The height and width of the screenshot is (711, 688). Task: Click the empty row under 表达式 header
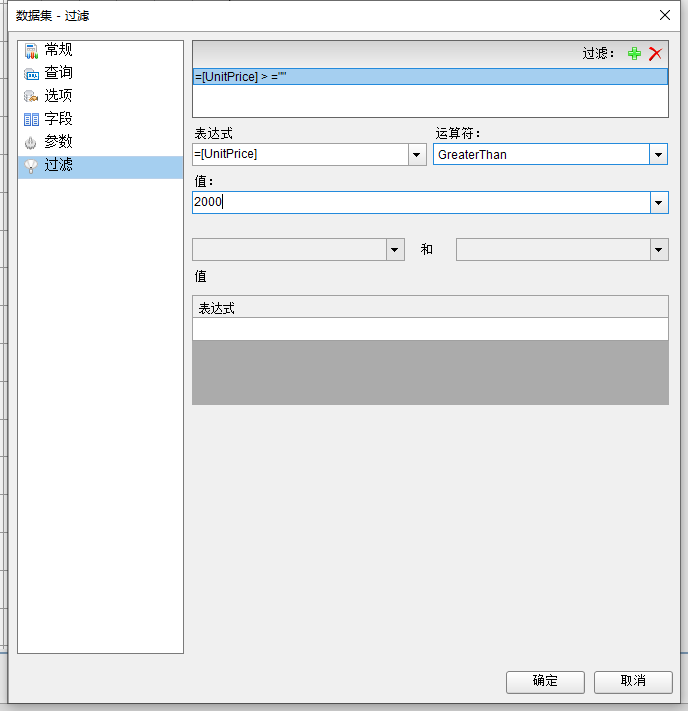pos(430,329)
